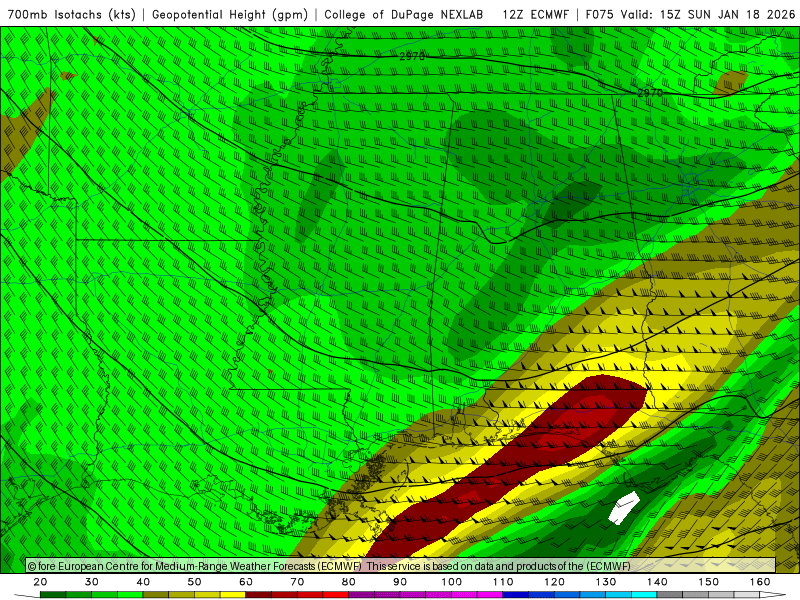Click the color scale value 20
The image size is (800, 600).
pos(40,582)
